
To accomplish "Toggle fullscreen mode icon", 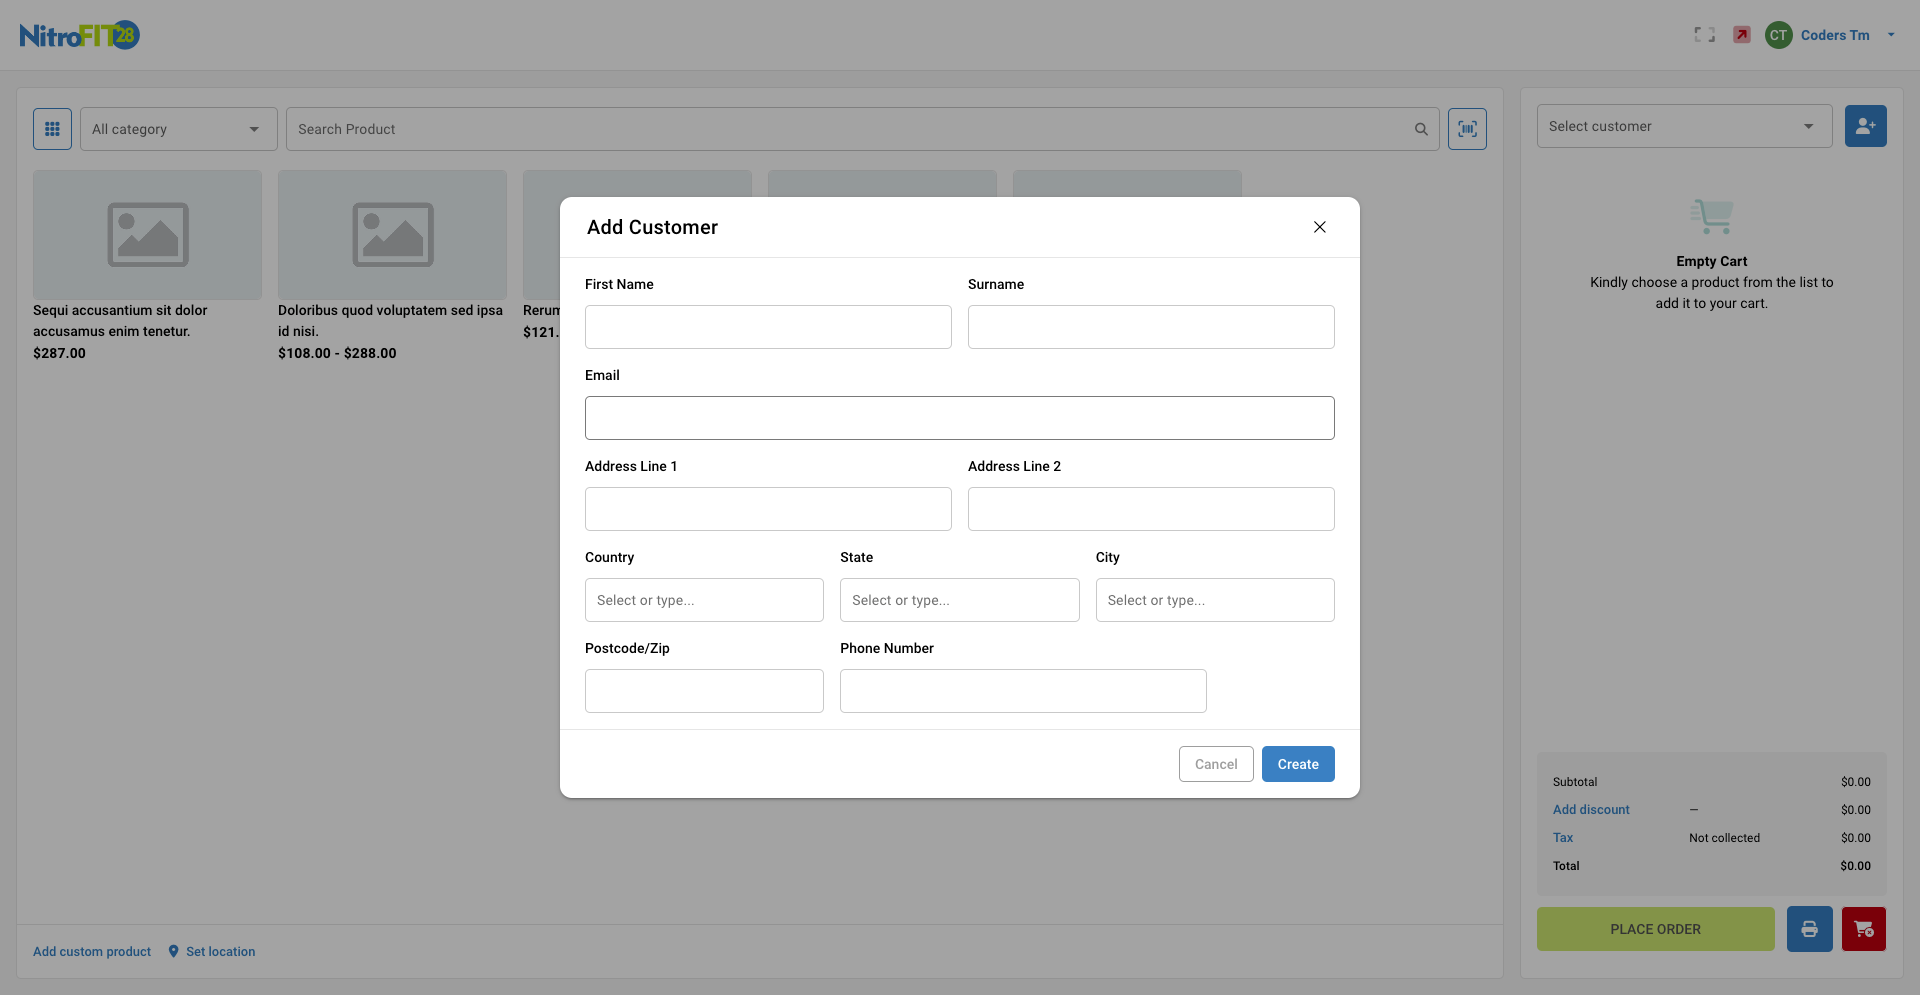I will click(1704, 35).
